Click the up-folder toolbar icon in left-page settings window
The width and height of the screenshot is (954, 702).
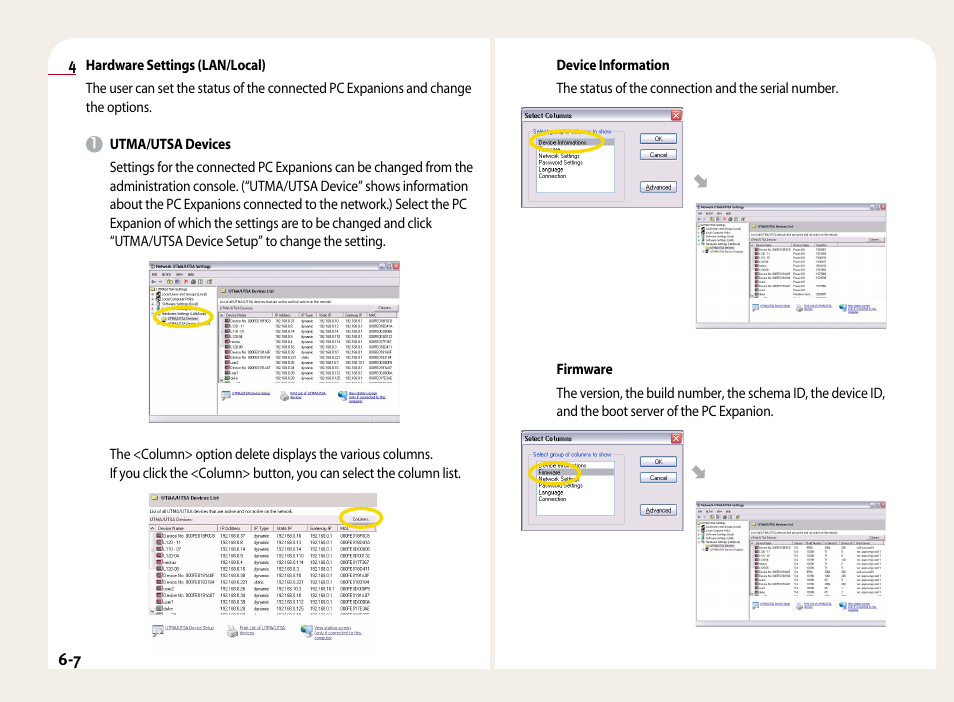coord(170,282)
